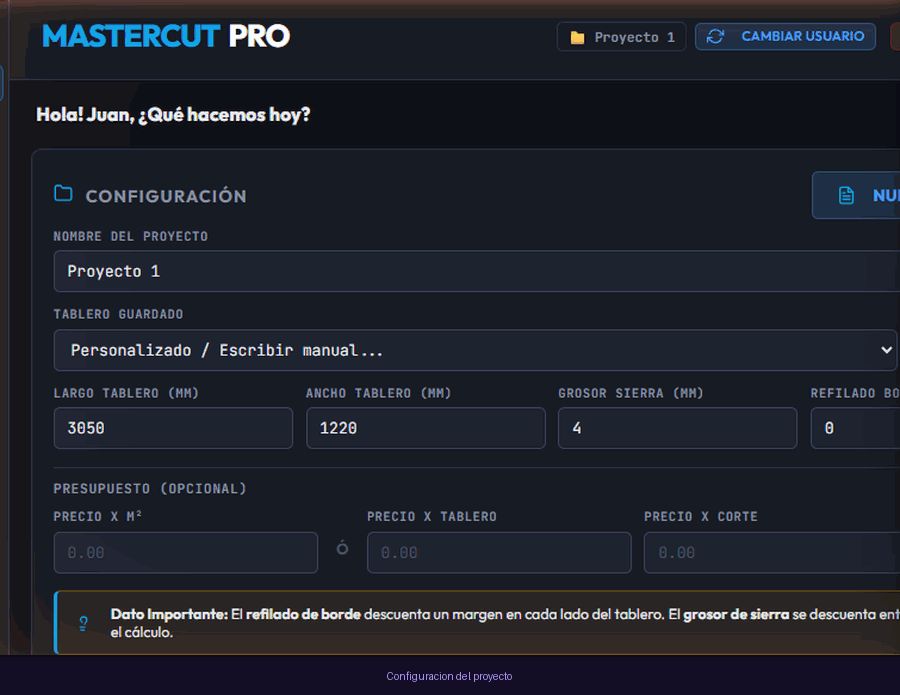Click the folder icon beside Proyecto 1 in the header

point(577,38)
